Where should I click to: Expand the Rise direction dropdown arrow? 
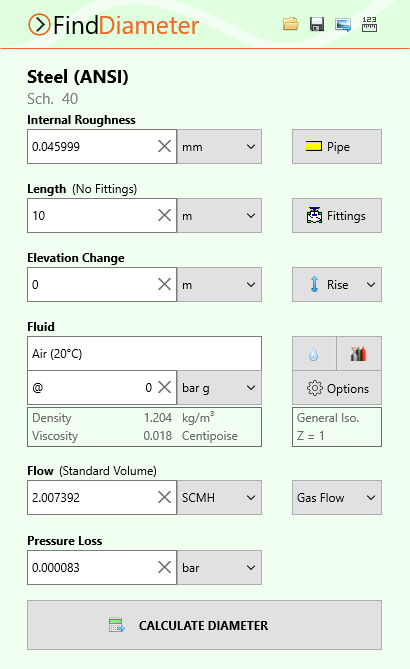coord(371,285)
